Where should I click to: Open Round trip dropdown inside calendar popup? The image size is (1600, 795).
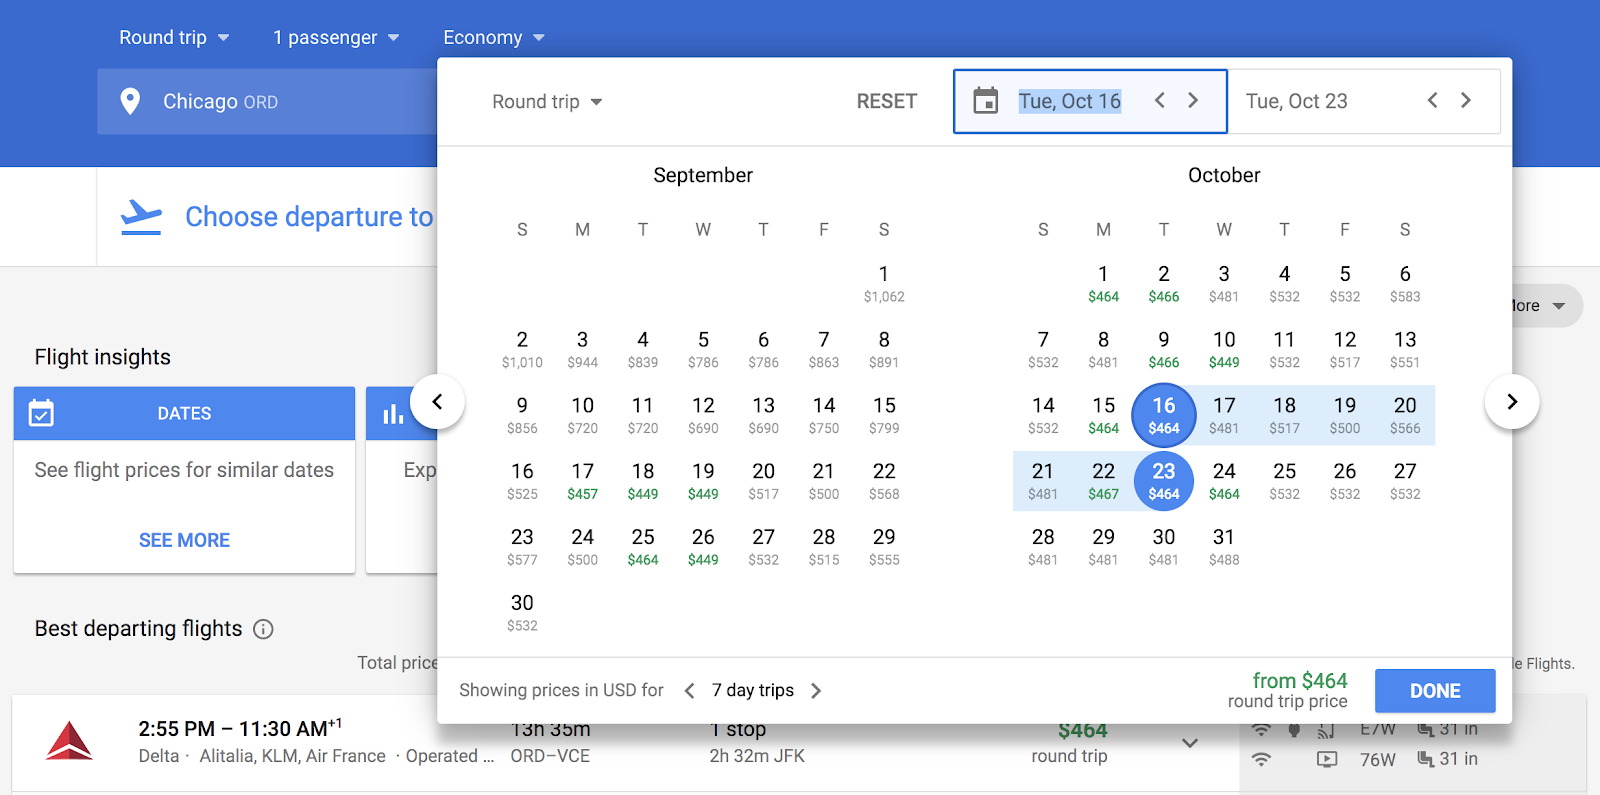pyautogui.click(x=547, y=102)
